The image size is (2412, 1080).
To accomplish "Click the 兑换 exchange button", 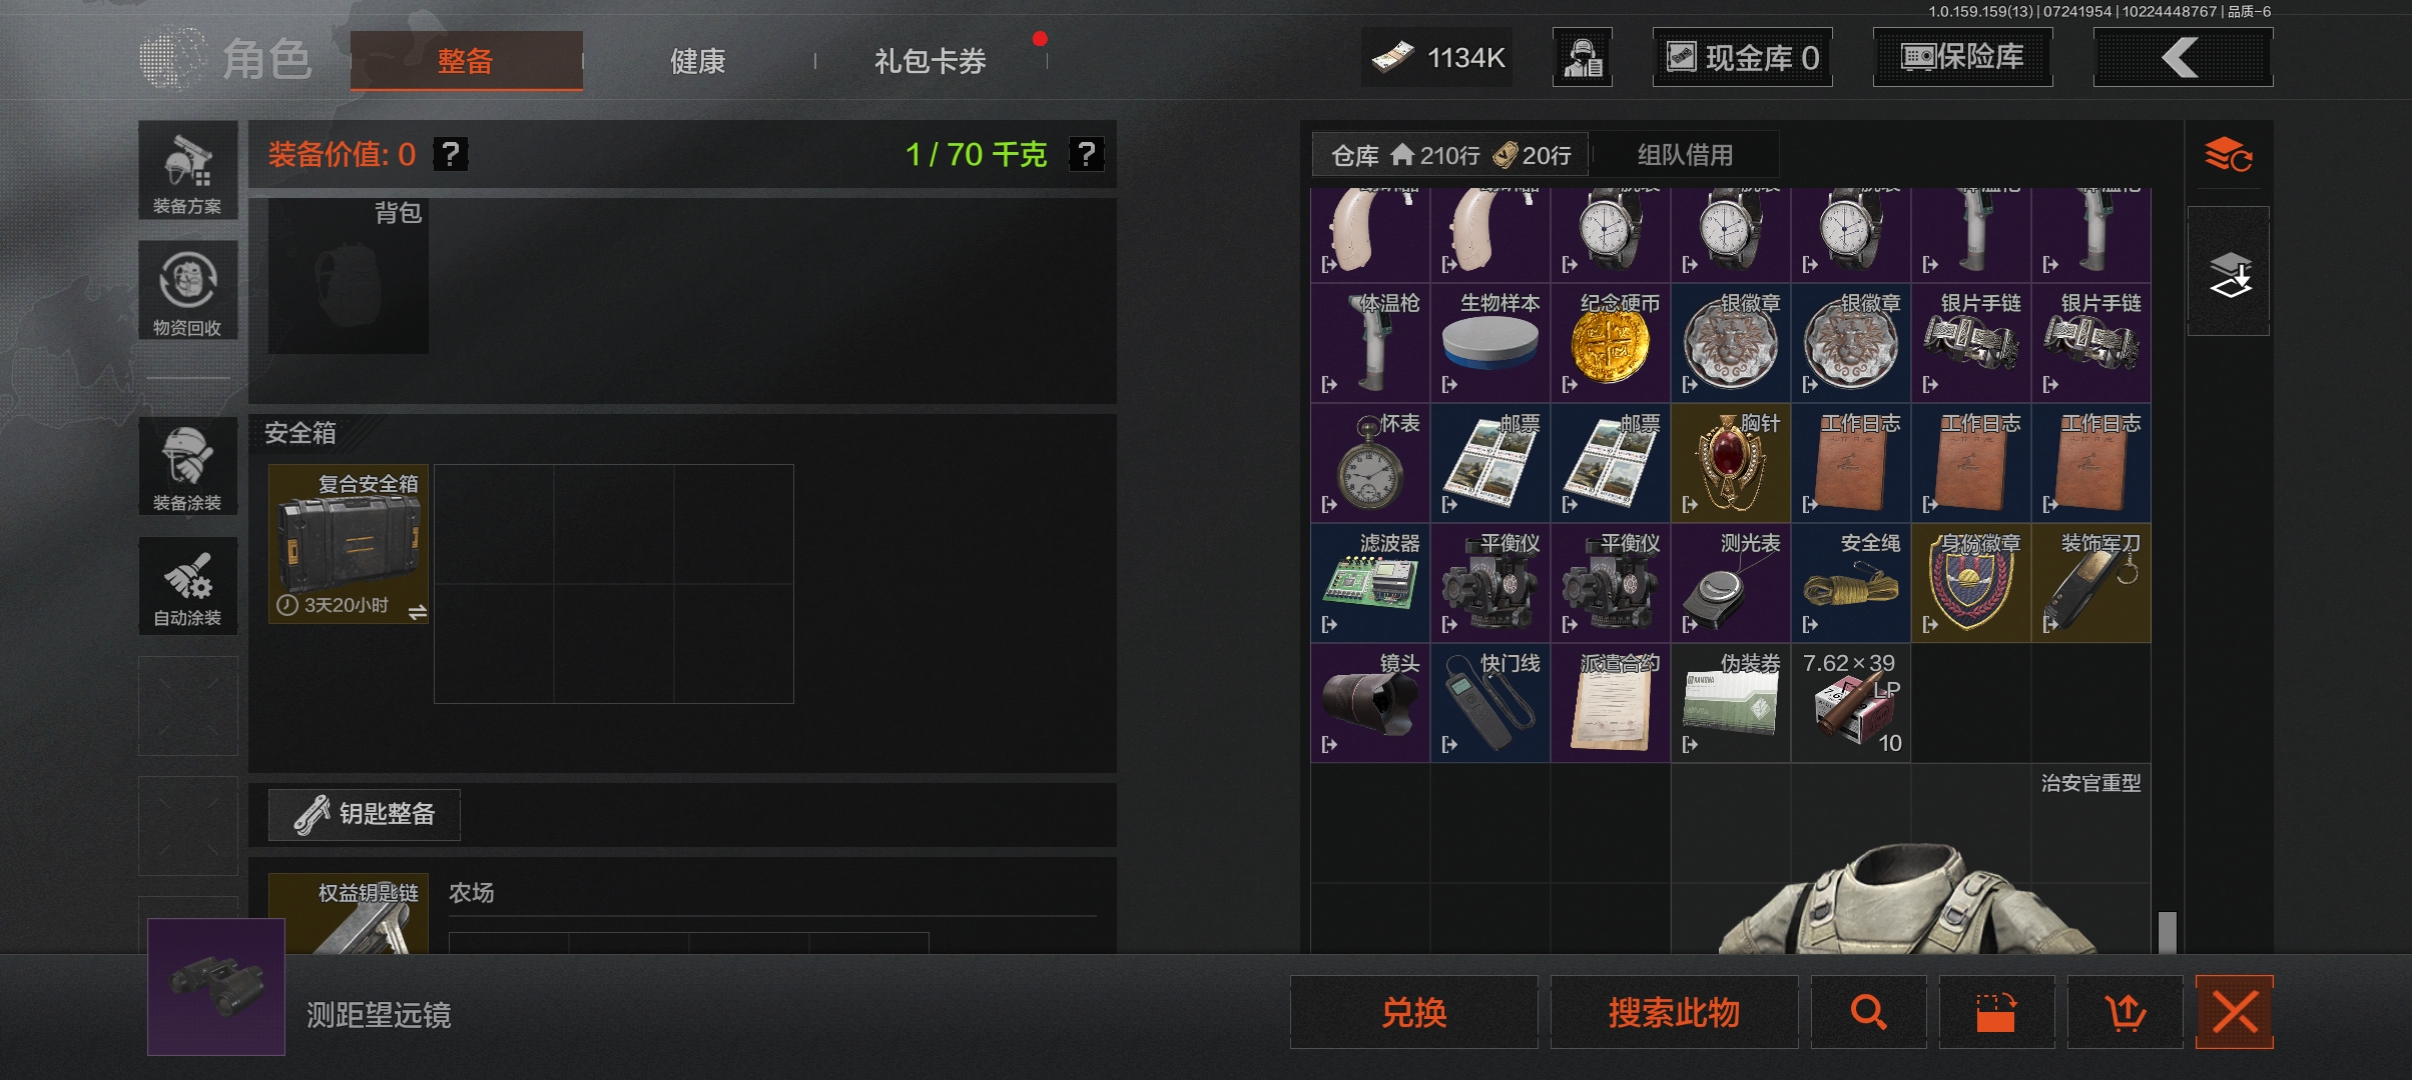I will coord(1414,1012).
